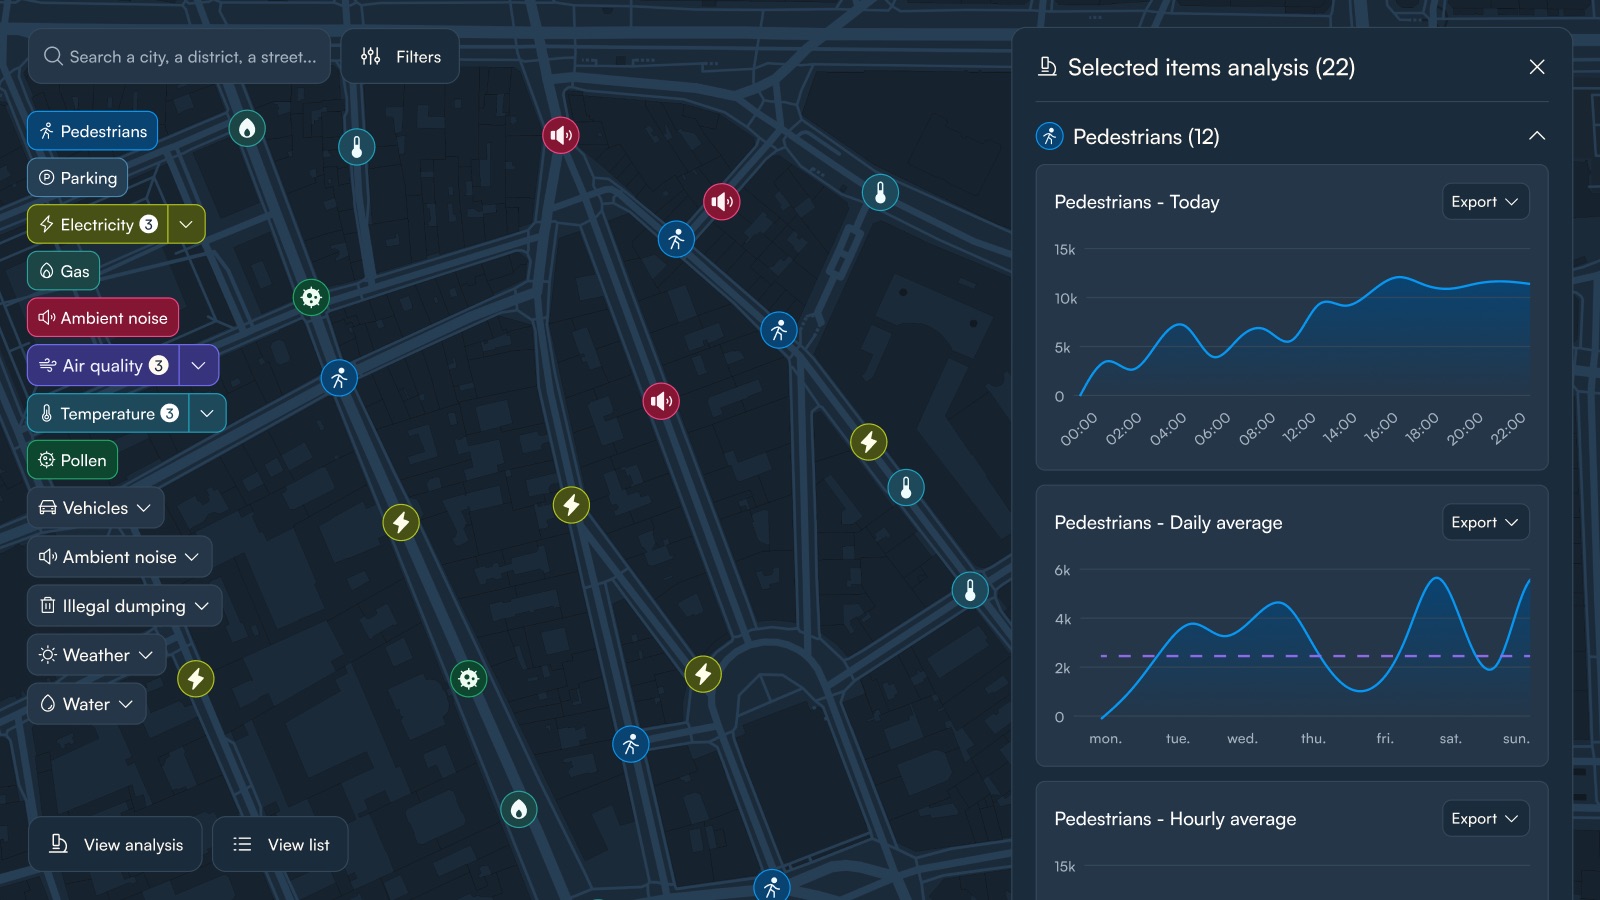Select the topmost ambient noise map marker
The height and width of the screenshot is (900, 1600).
(x=561, y=135)
